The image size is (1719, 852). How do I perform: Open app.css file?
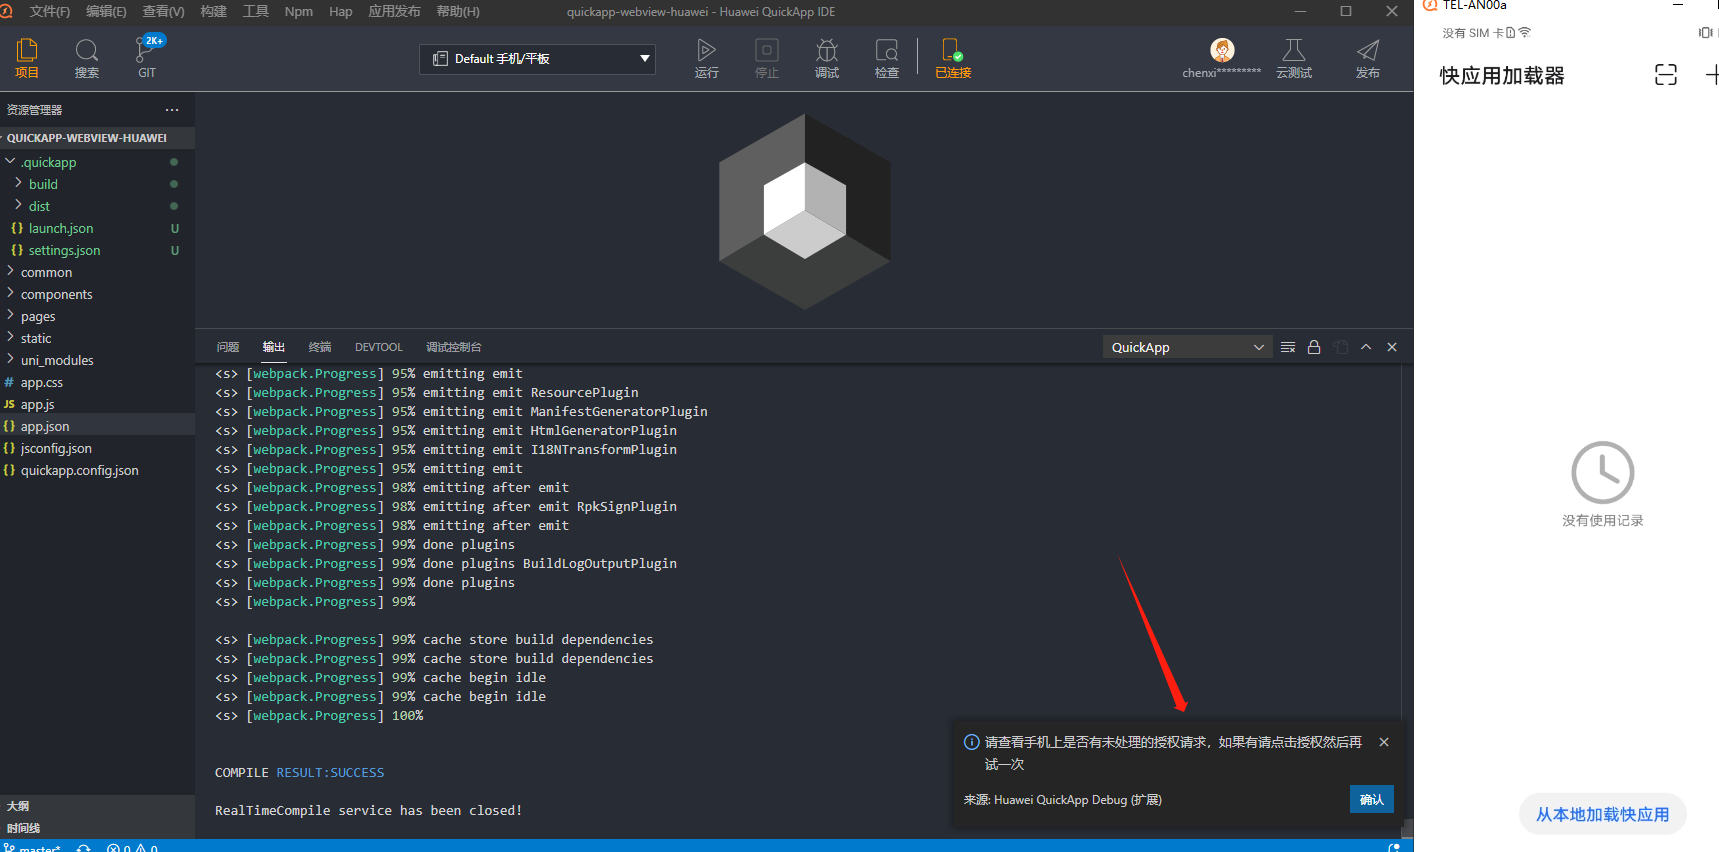pos(97,382)
